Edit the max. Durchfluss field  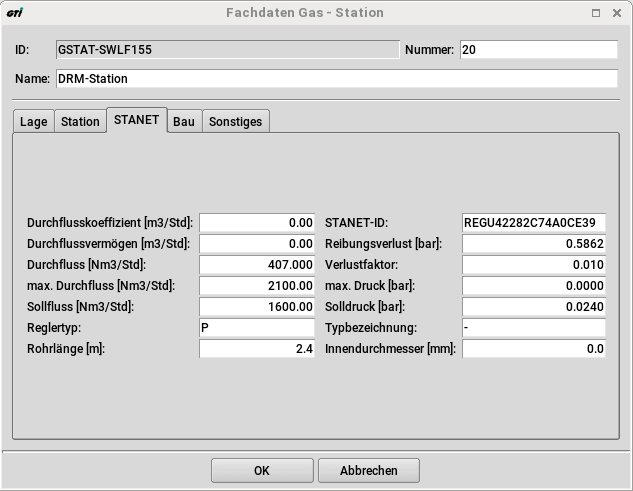257,286
